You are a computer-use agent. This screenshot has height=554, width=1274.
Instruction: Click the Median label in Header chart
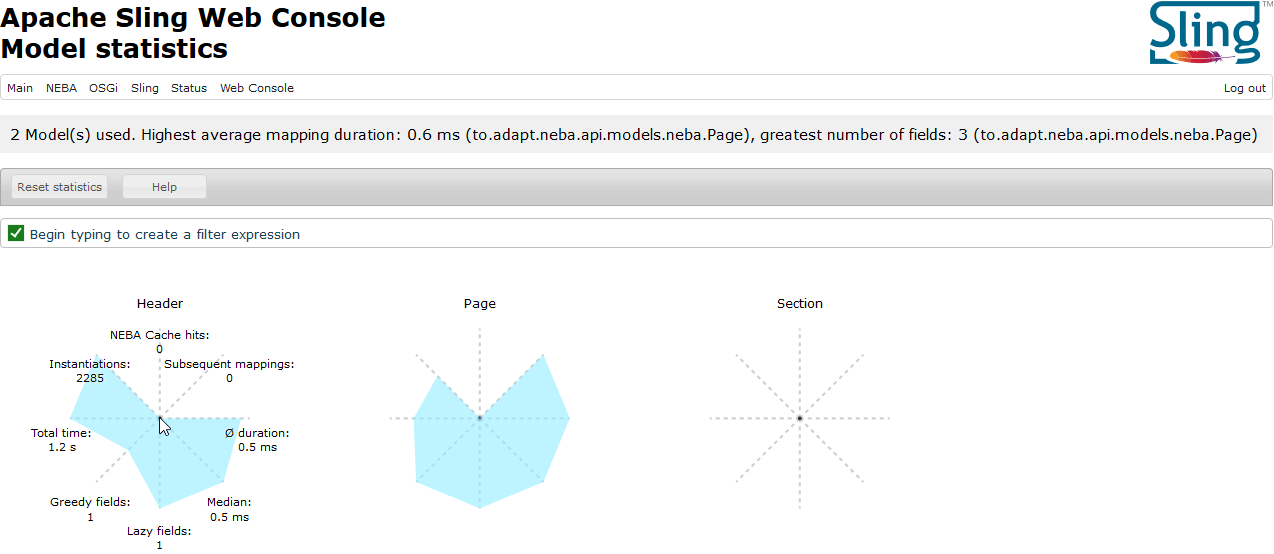click(x=229, y=502)
